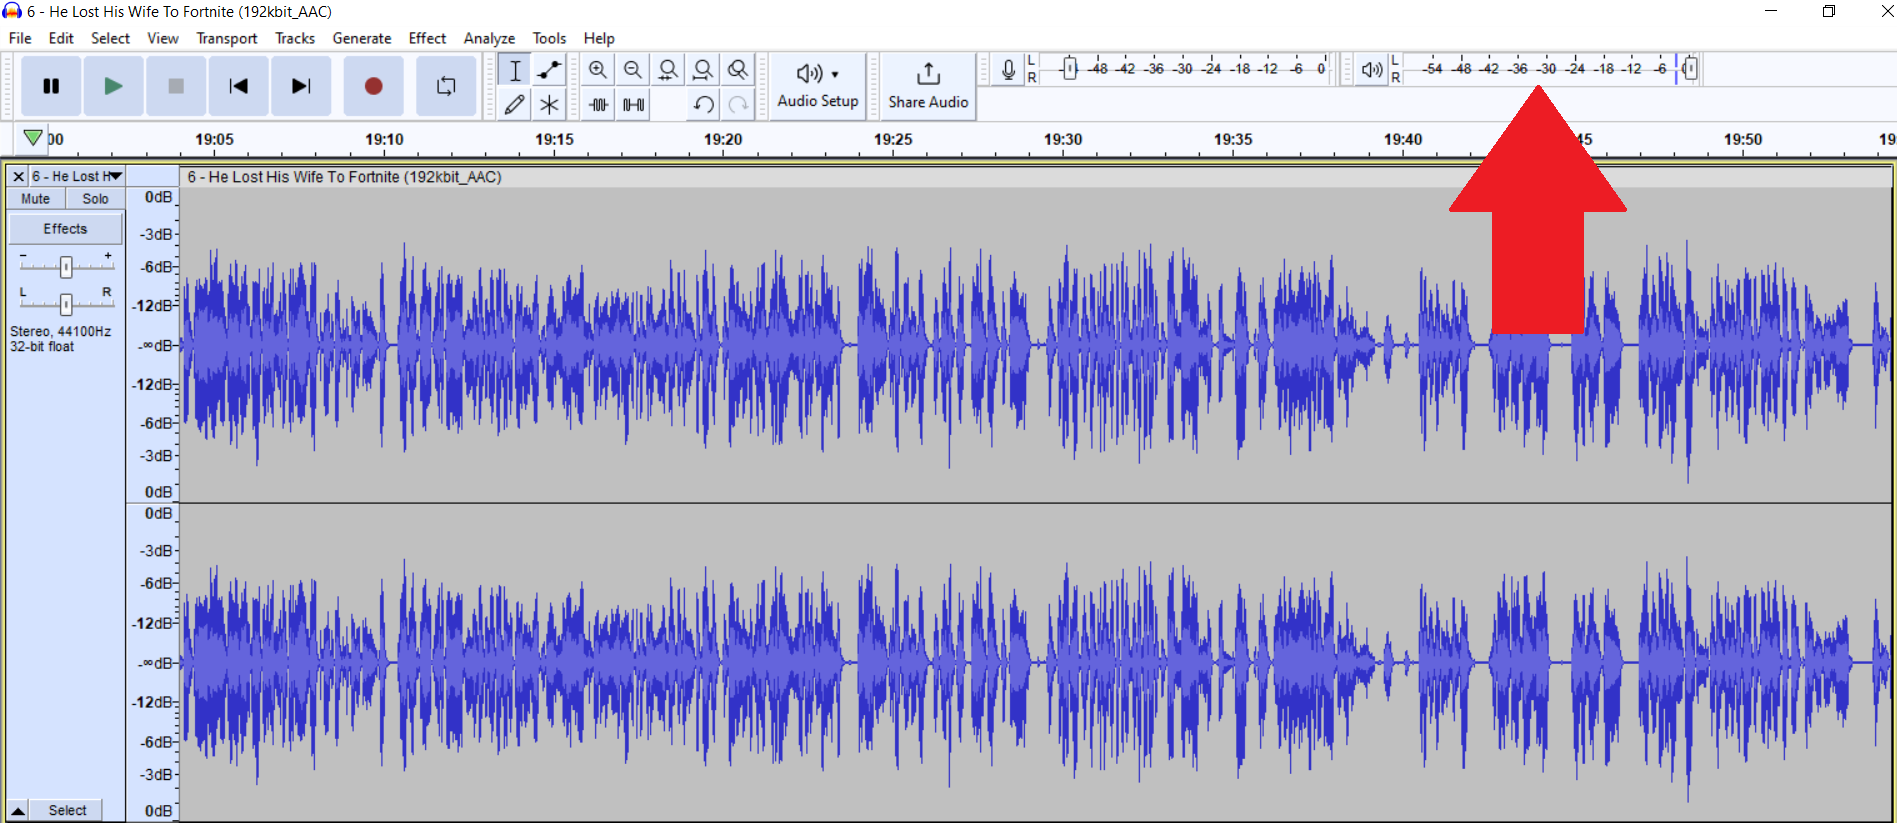Open the Generate menu

362,38
